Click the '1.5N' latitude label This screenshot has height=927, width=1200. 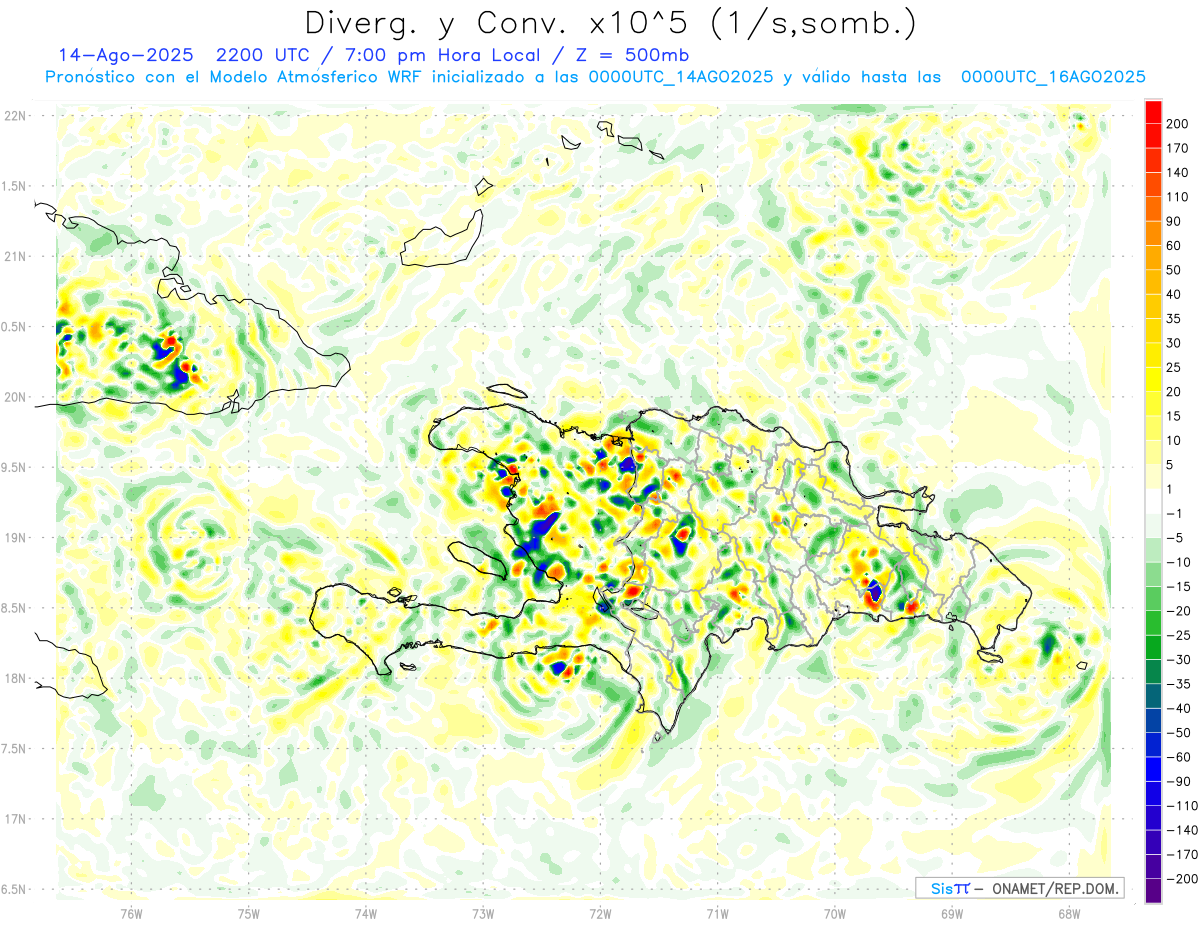point(15,186)
